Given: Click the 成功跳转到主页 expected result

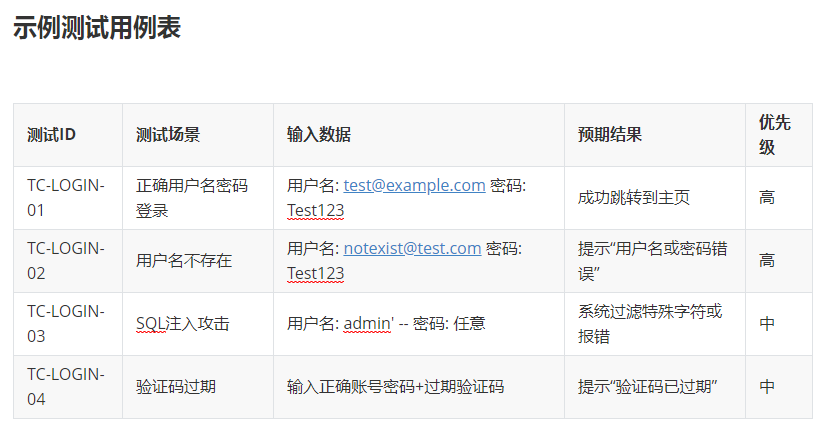Looking at the screenshot, I should 655,198.
